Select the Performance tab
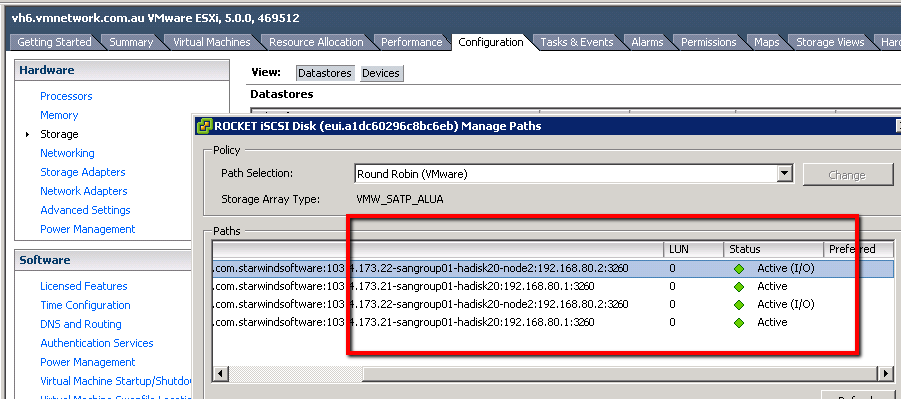The width and height of the screenshot is (901, 399). point(411,42)
